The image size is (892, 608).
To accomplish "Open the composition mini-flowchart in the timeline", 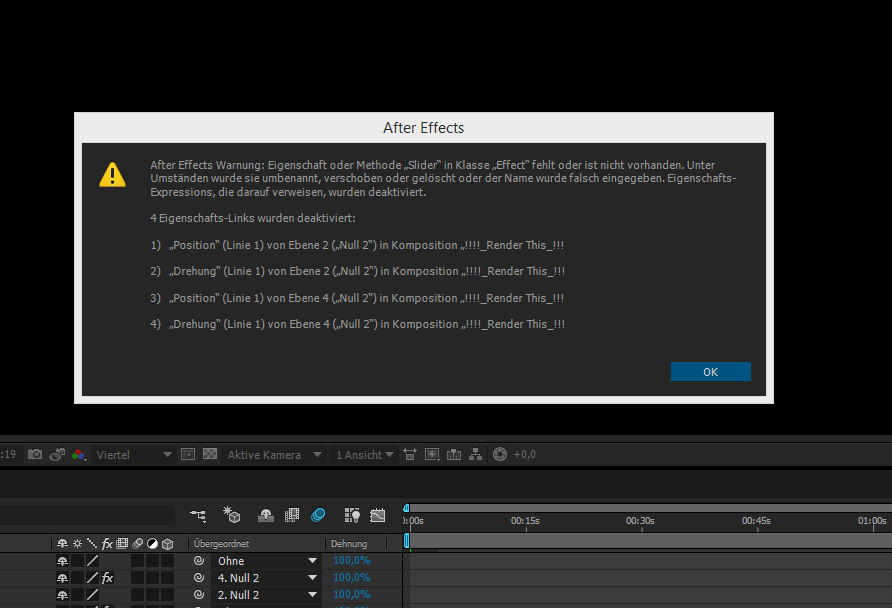I will pyautogui.click(x=198, y=515).
